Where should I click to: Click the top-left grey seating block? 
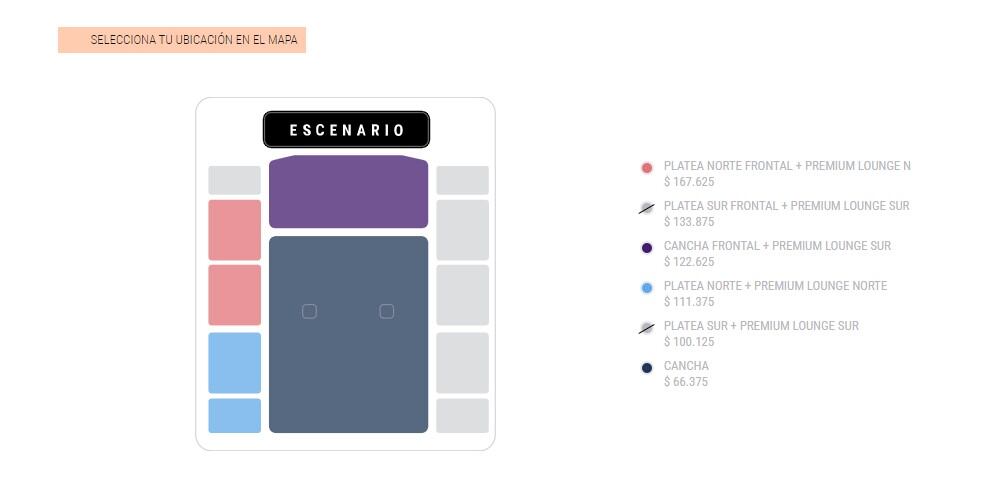(234, 180)
